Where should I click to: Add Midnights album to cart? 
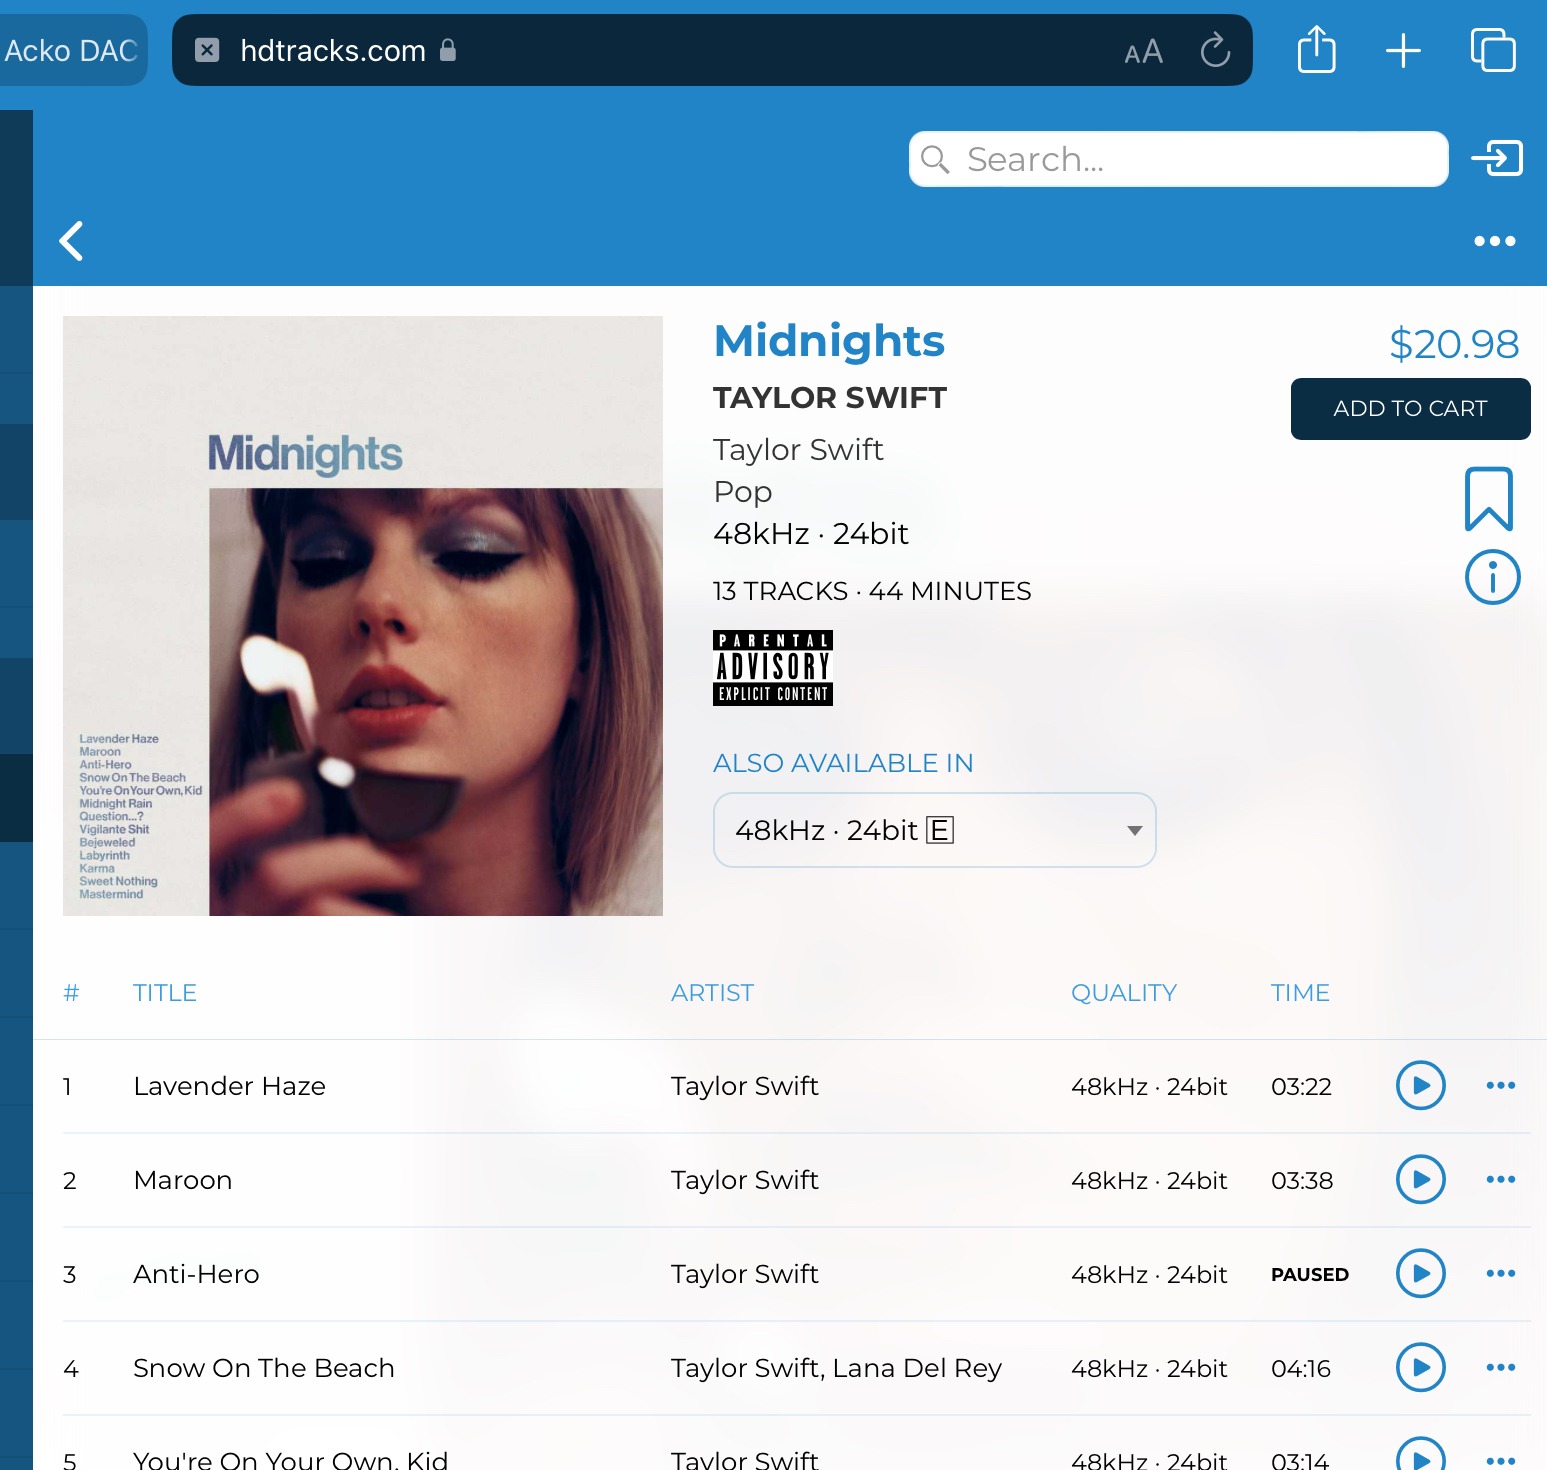(1410, 409)
